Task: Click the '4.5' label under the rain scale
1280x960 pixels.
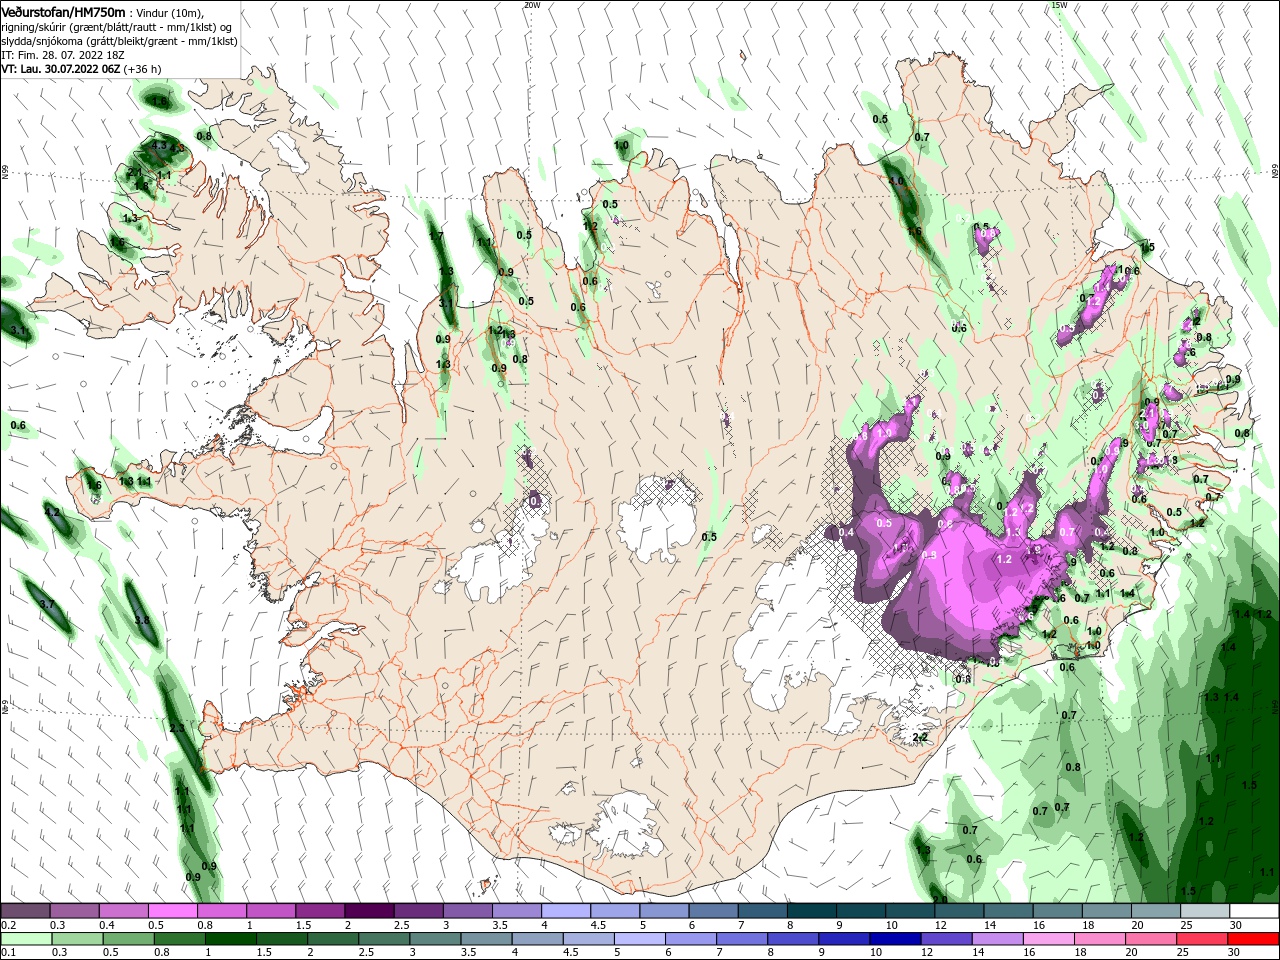Action: point(571,953)
